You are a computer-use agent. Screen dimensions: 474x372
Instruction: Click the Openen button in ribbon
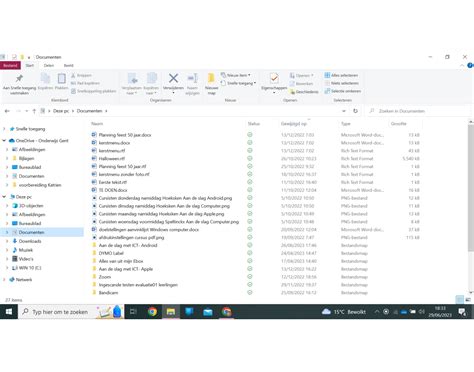coord(301,75)
